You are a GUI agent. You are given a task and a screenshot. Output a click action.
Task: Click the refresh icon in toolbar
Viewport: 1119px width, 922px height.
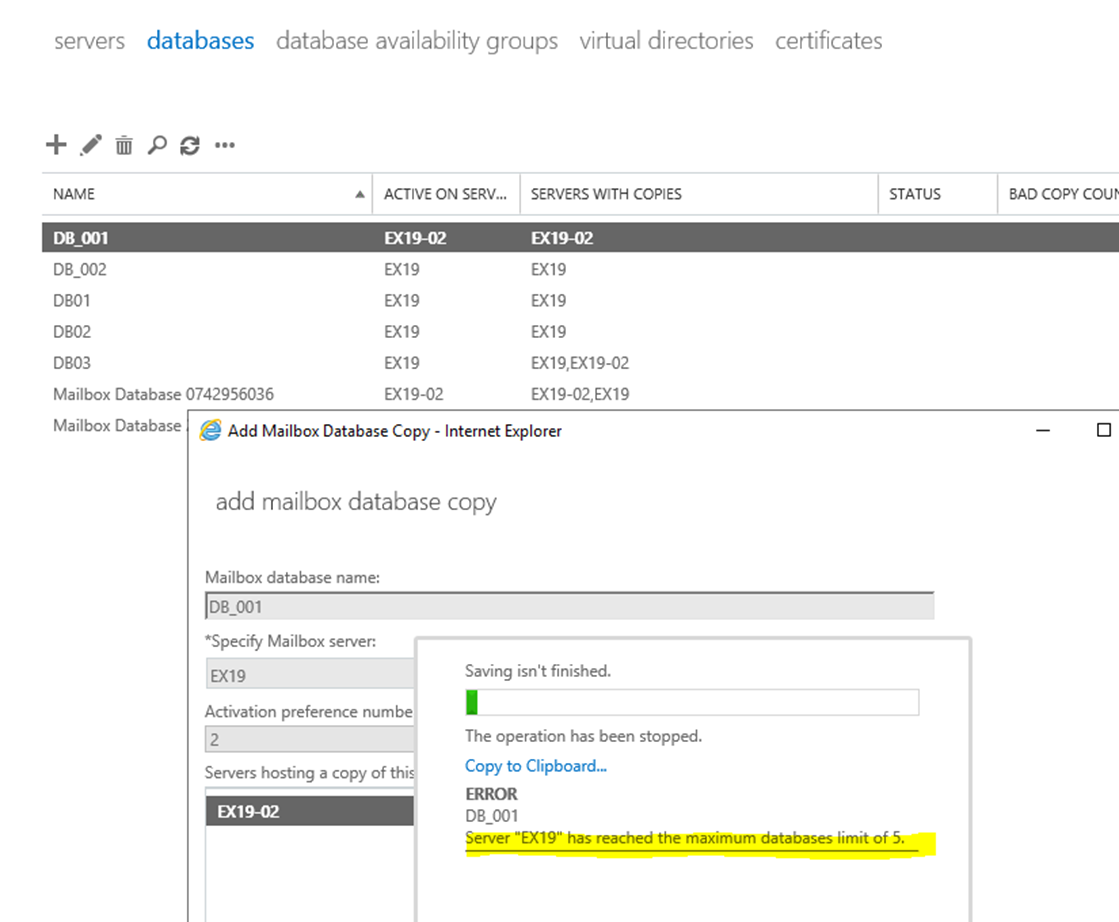click(x=190, y=145)
